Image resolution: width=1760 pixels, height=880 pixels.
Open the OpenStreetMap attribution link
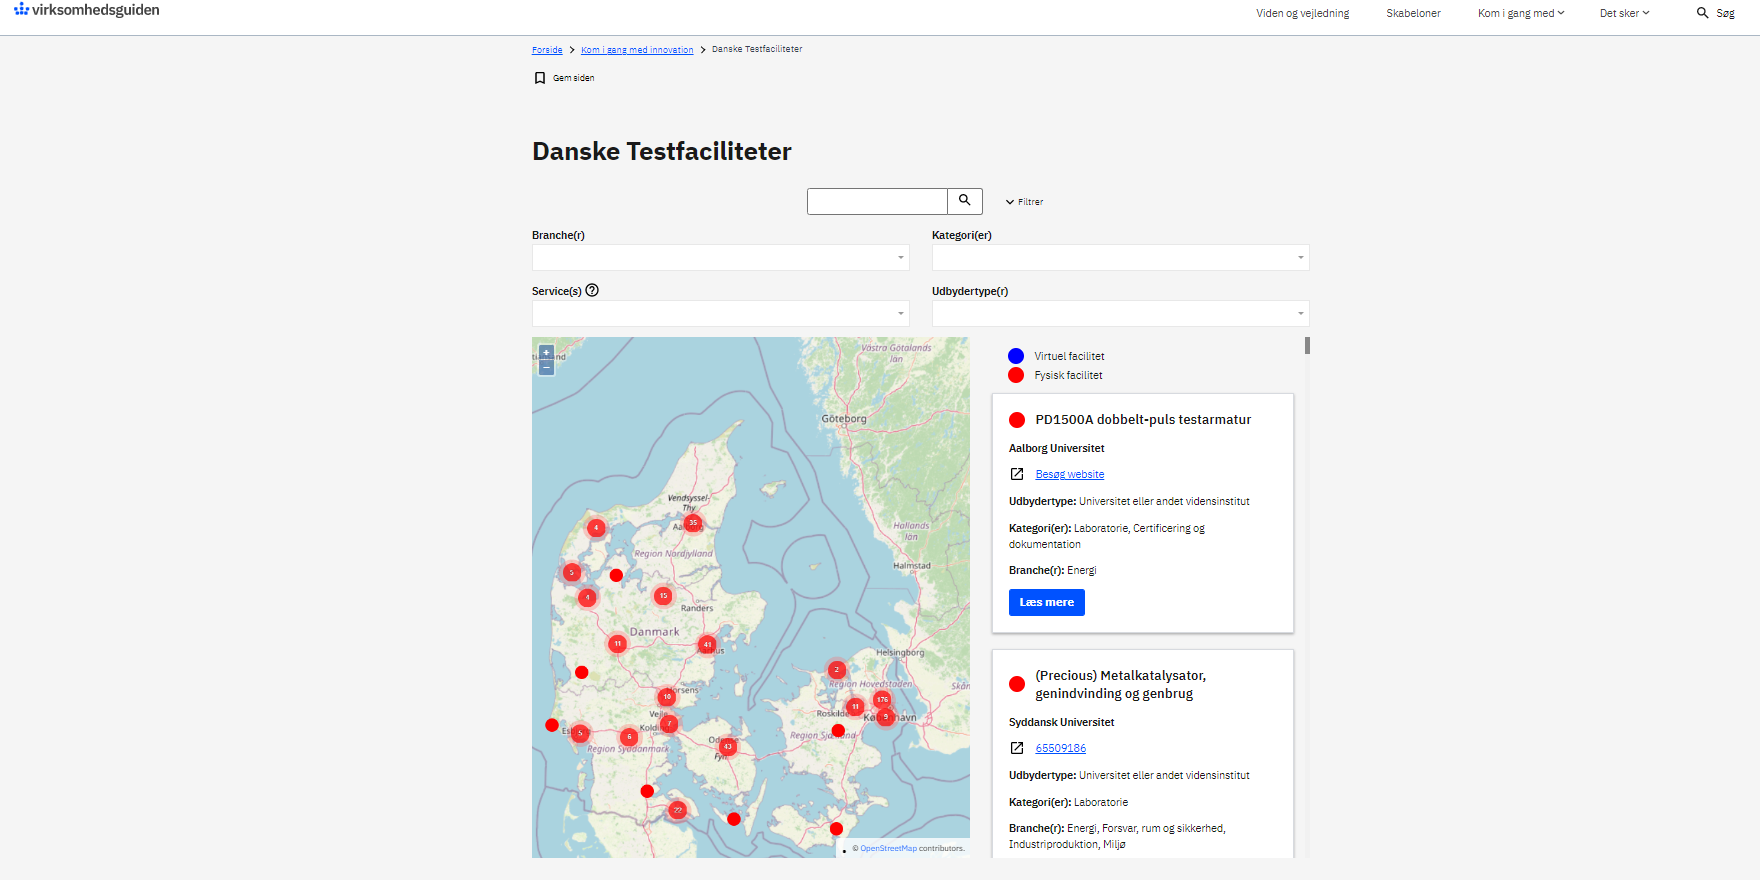click(888, 848)
